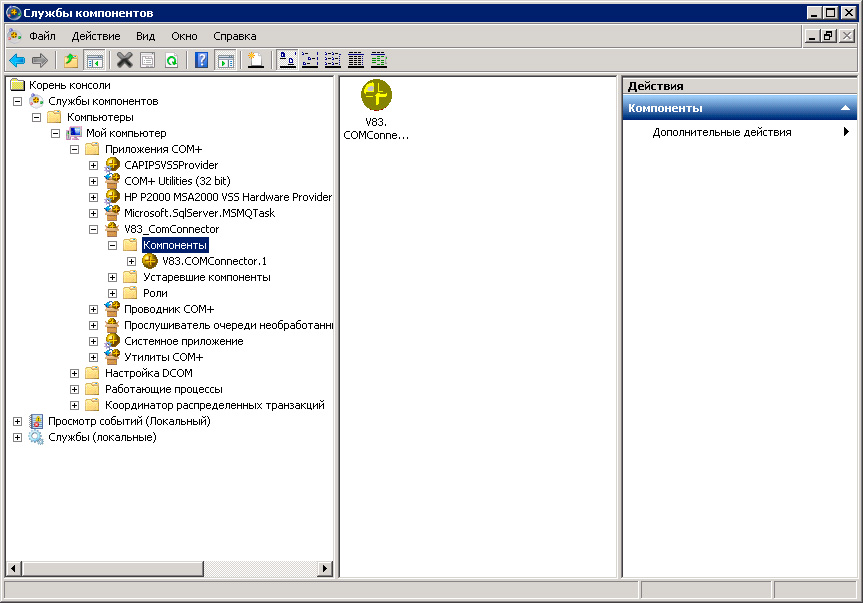863x603 pixels.
Task: Expand the Устаревшие компоненты folder
Action: tap(112, 277)
